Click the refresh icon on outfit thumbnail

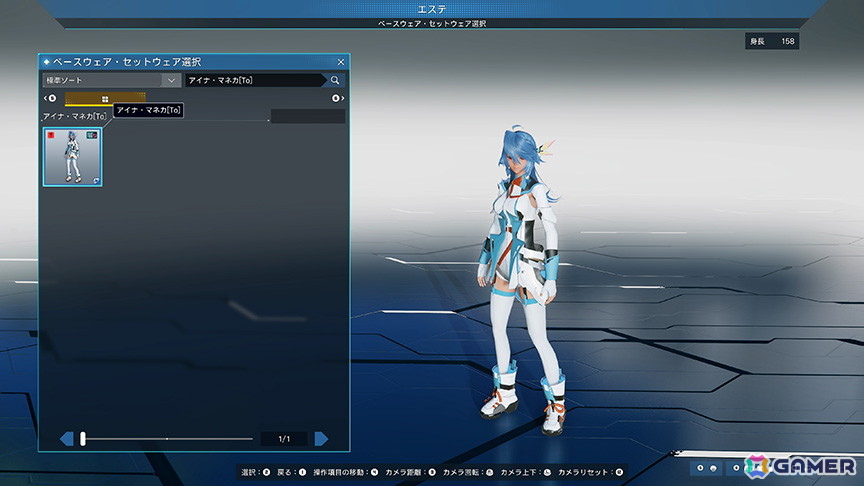96,180
